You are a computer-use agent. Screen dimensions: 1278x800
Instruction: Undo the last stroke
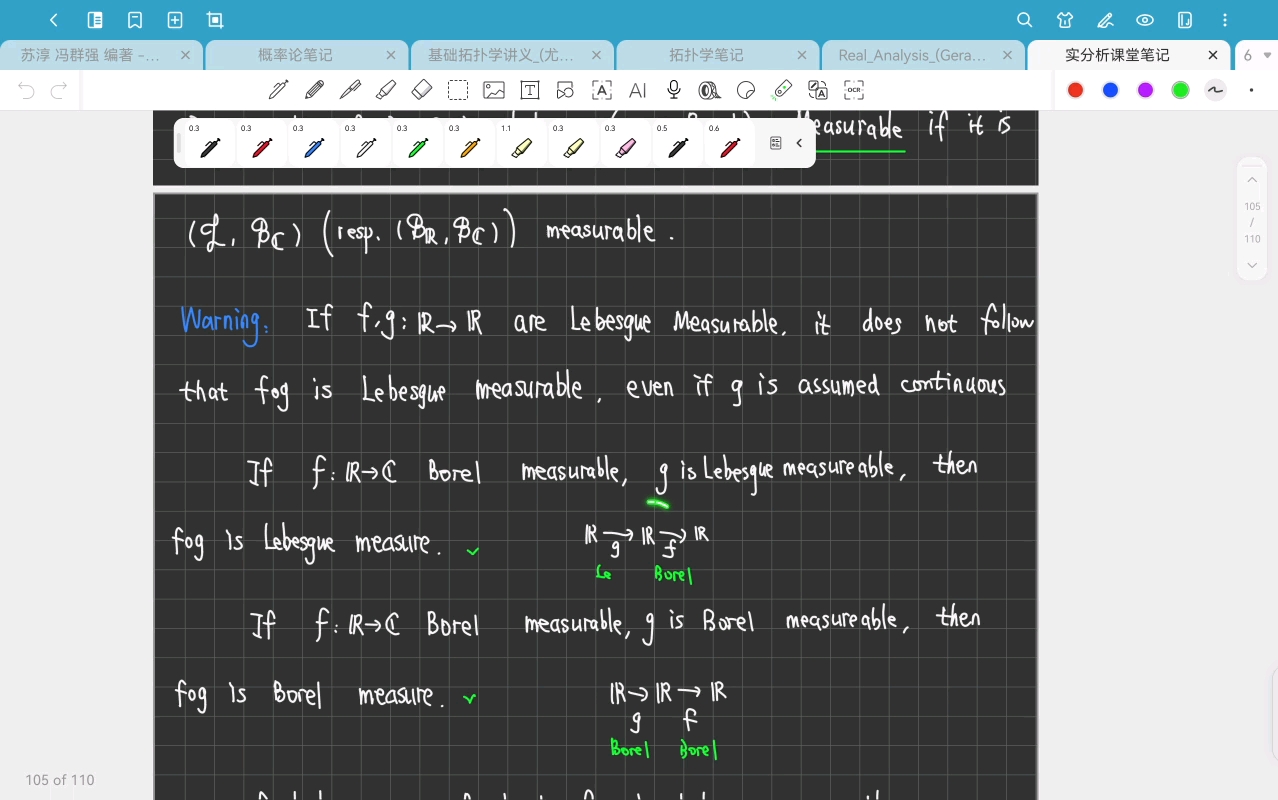(27, 91)
